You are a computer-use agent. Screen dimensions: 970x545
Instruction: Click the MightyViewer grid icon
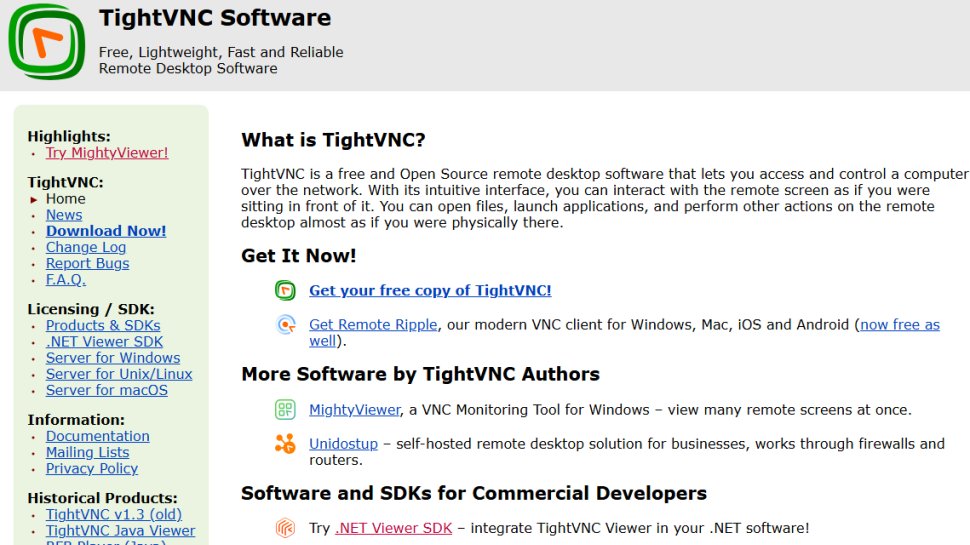tap(285, 410)
